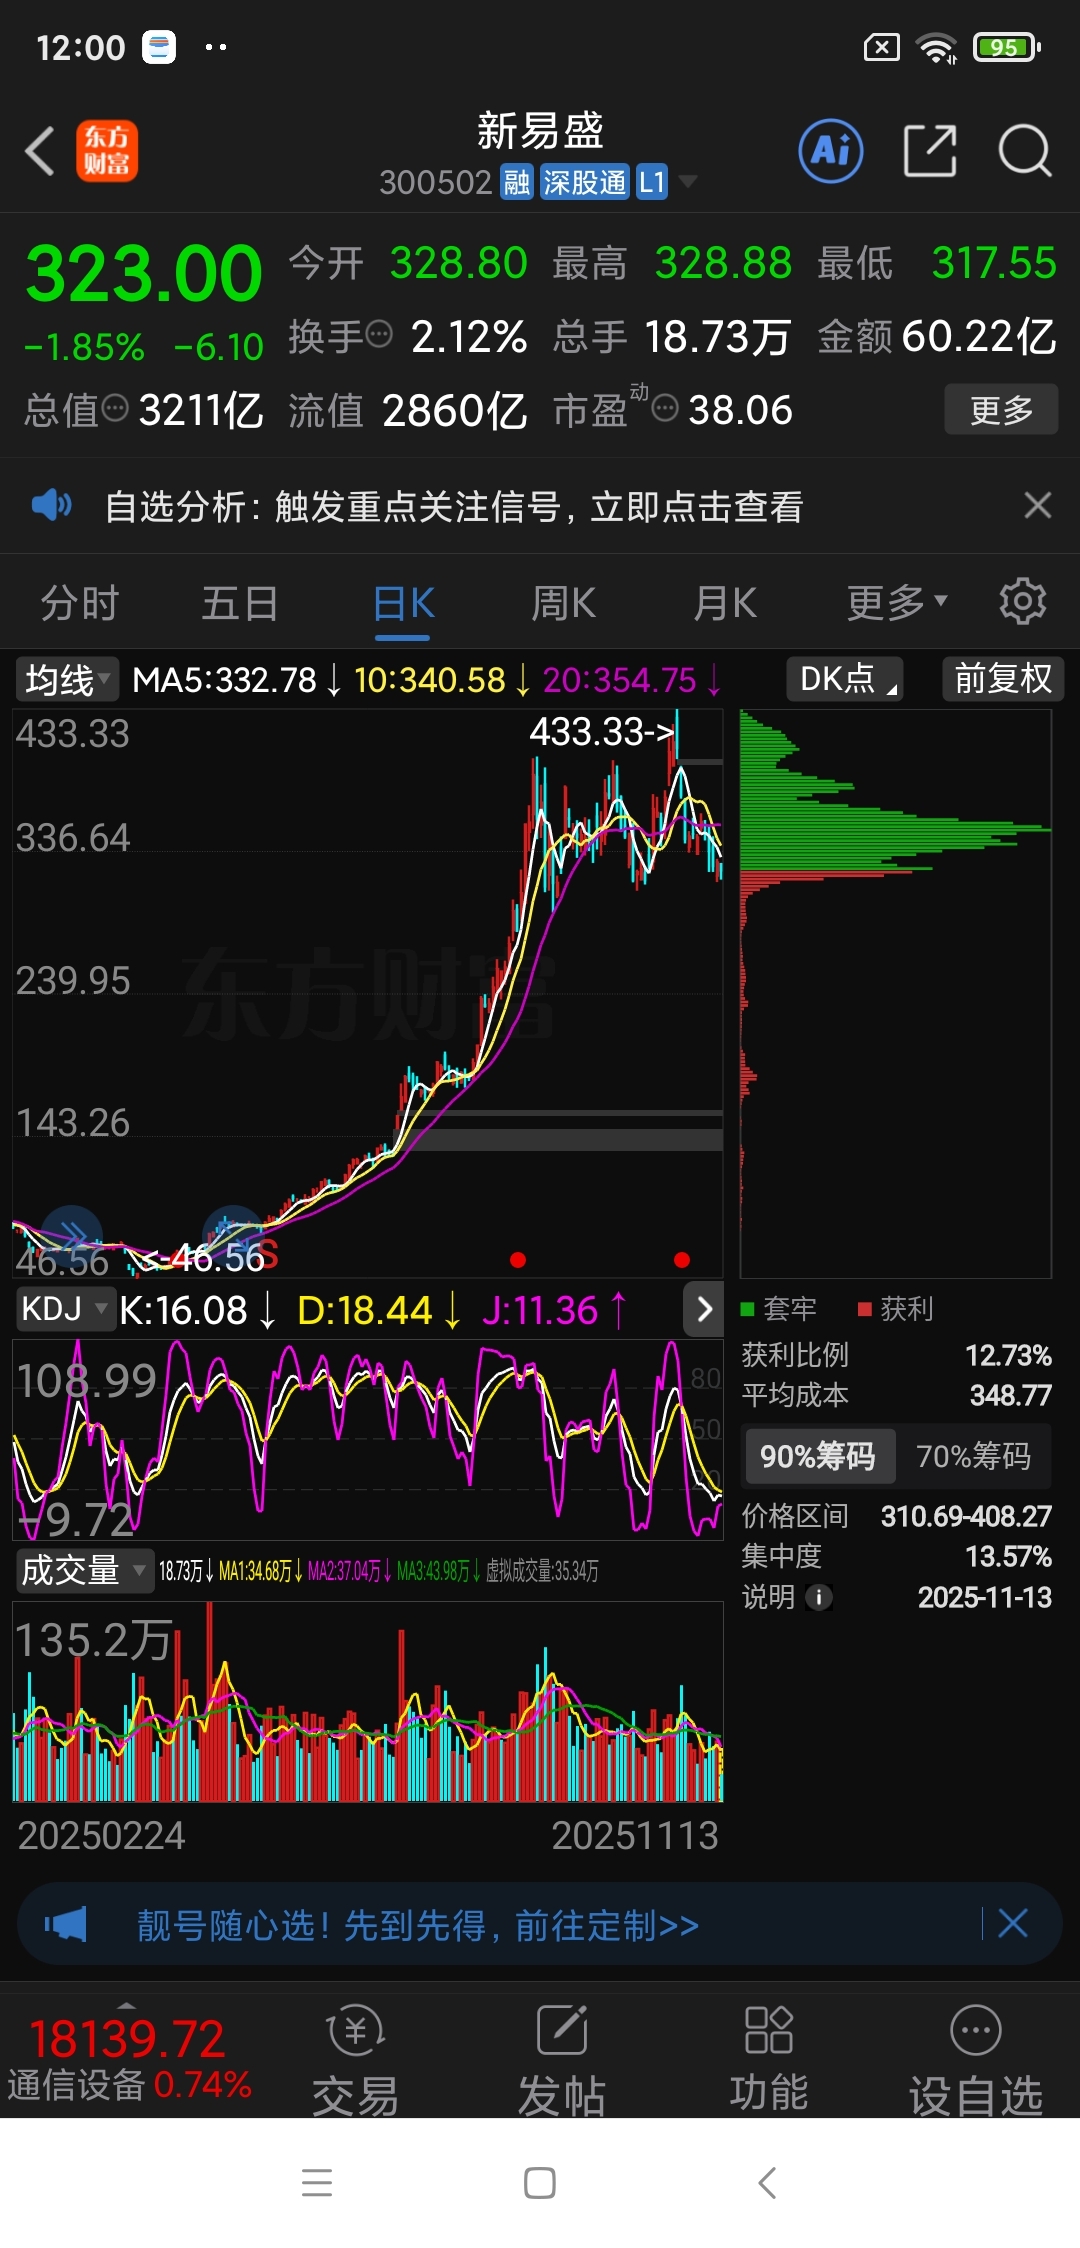The image size is (1080, 2248).
Task: Tap the current price 323.00
Action: tap(143, 273)
